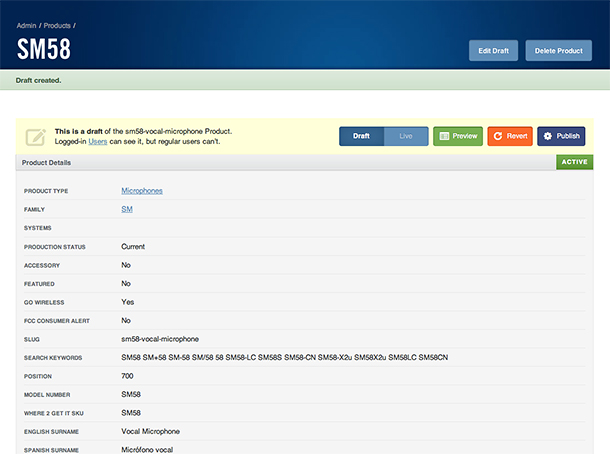The image size is (610, 454).
Task: Click the ACTIVE status badge
Action: pos(574,162)
